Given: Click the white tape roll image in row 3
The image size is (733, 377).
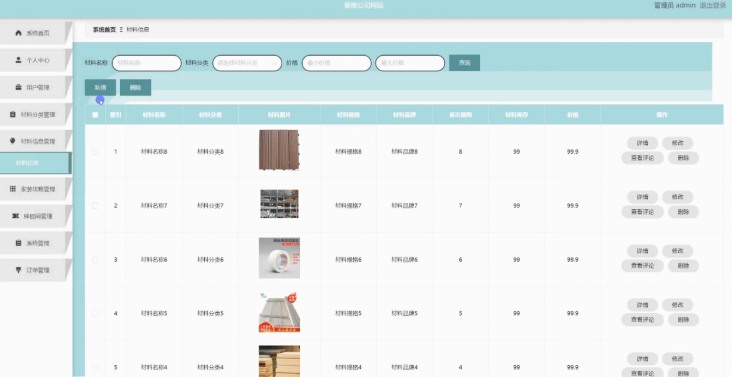Looking at the screenshot, I should tap(279, 258).
